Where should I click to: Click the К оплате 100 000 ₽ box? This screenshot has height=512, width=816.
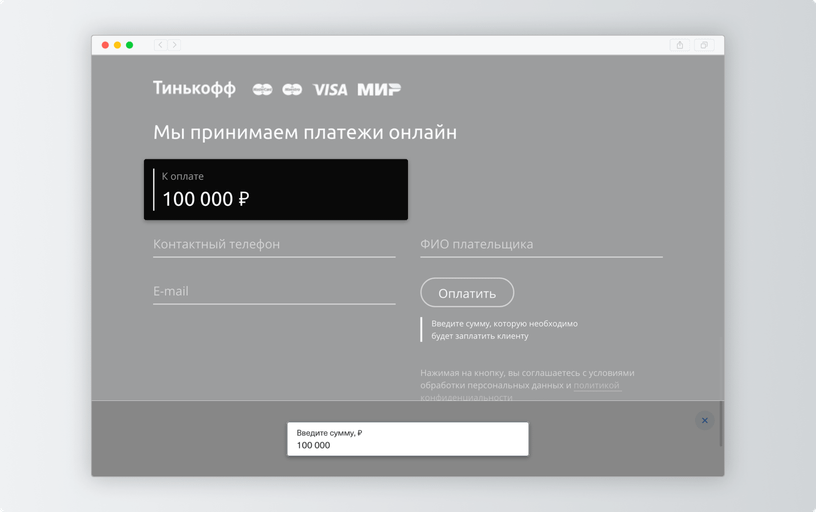coord(276,189)
